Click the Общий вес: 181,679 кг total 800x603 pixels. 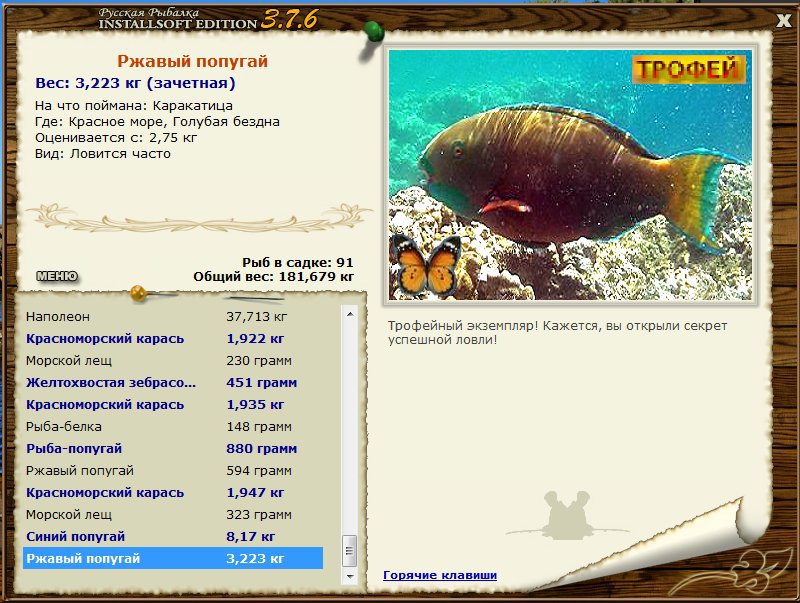[273, 277]
